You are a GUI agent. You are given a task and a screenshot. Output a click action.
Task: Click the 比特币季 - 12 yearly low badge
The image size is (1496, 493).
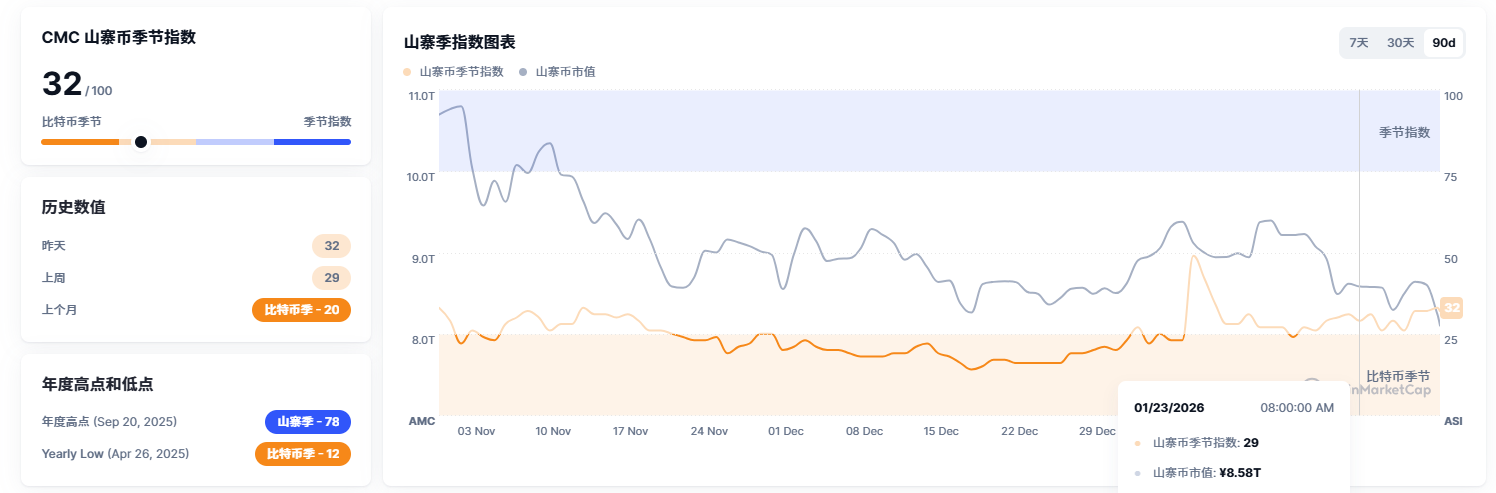[x=303, y=454]
